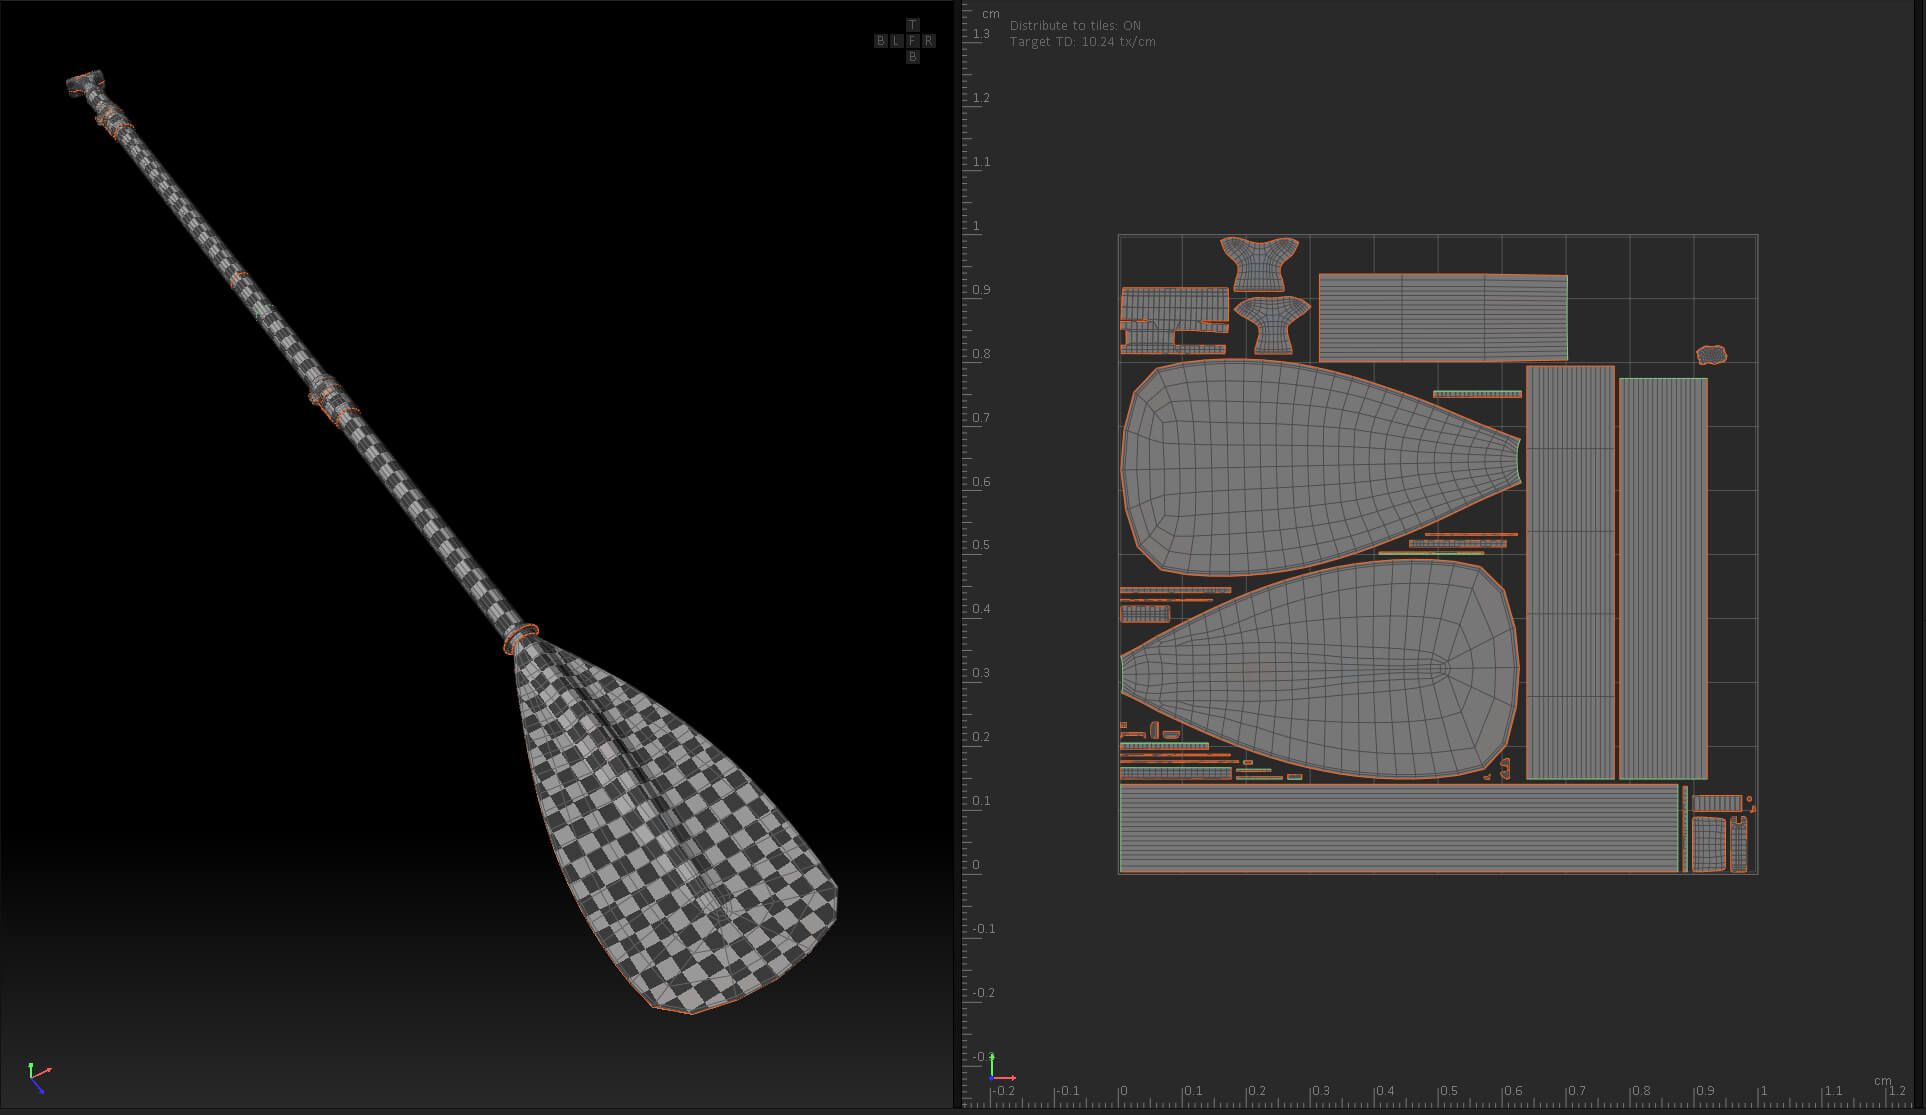This screenshot has width=1926, height=1115.
Task: Select the long horizontal UV island at bottom
Action: click(1398, 828)
